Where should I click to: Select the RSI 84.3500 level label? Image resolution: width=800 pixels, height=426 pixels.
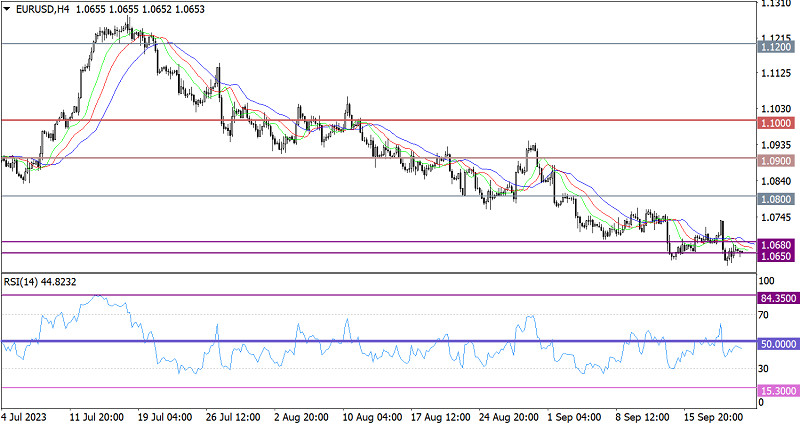click(x=778, y=298)
